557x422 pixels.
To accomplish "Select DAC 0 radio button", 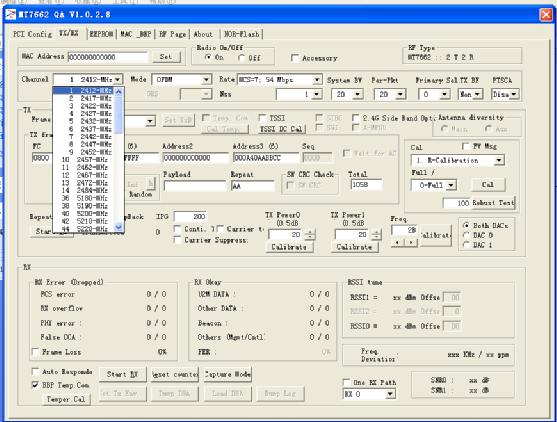I will click(466, 235).
